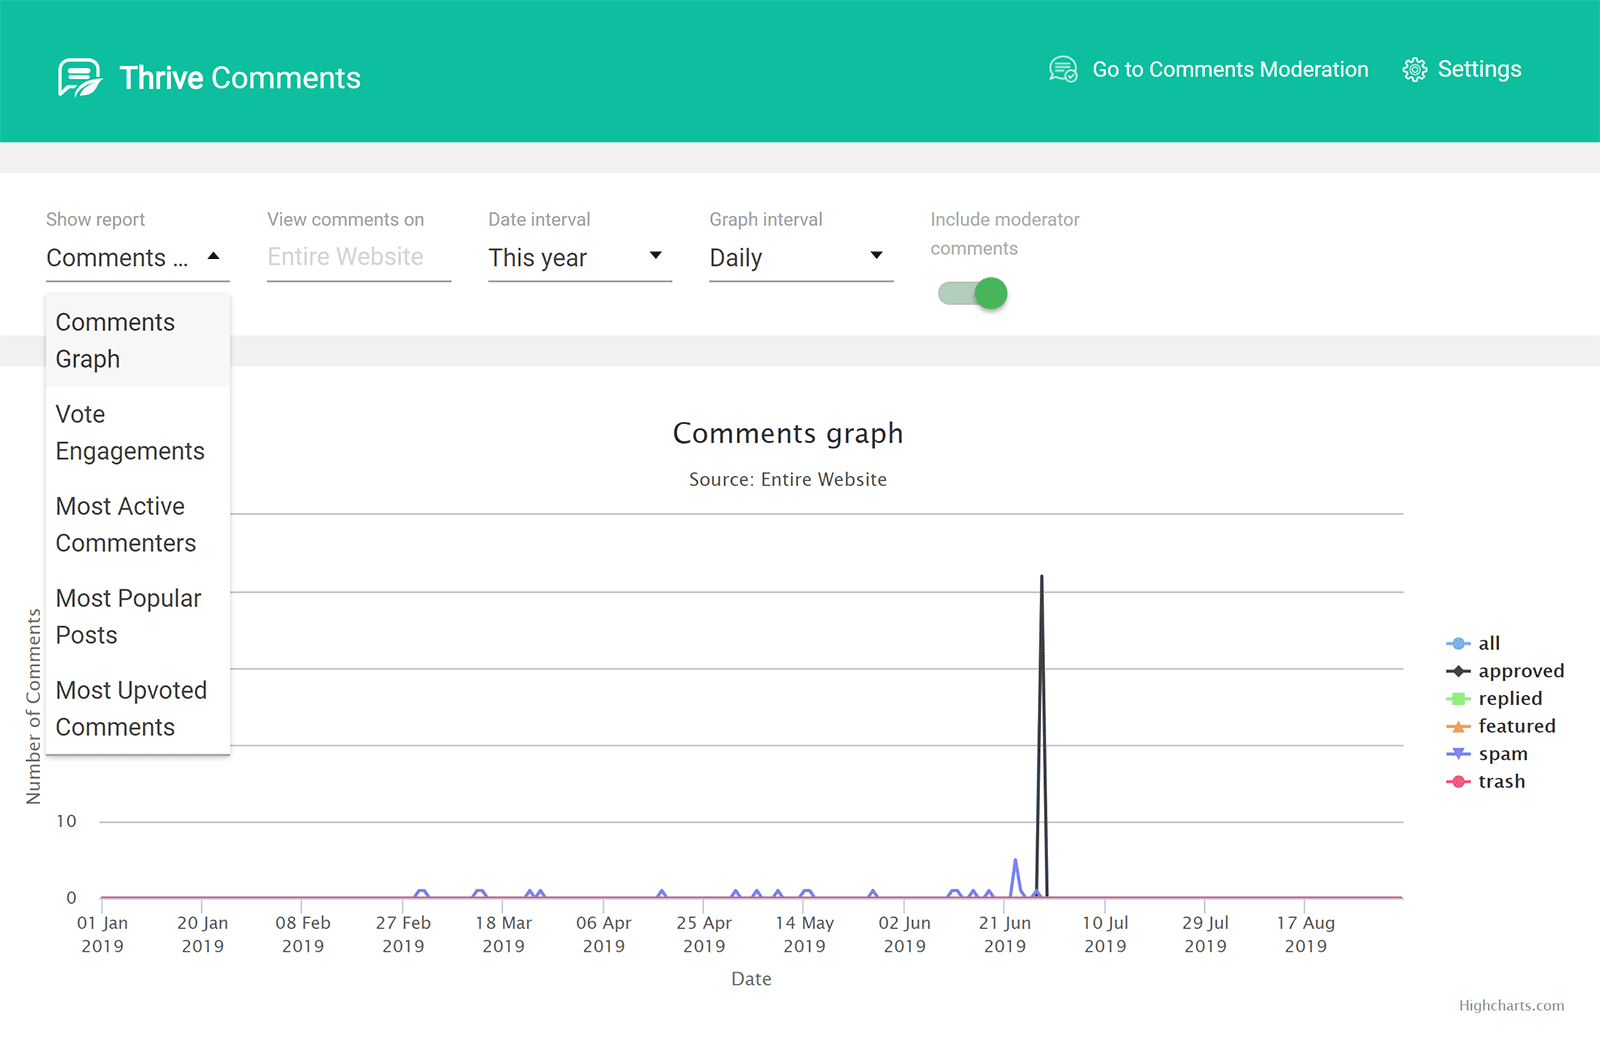
Task: Toggle the 'replied' series legend item
Action: tap(1494, 698)
